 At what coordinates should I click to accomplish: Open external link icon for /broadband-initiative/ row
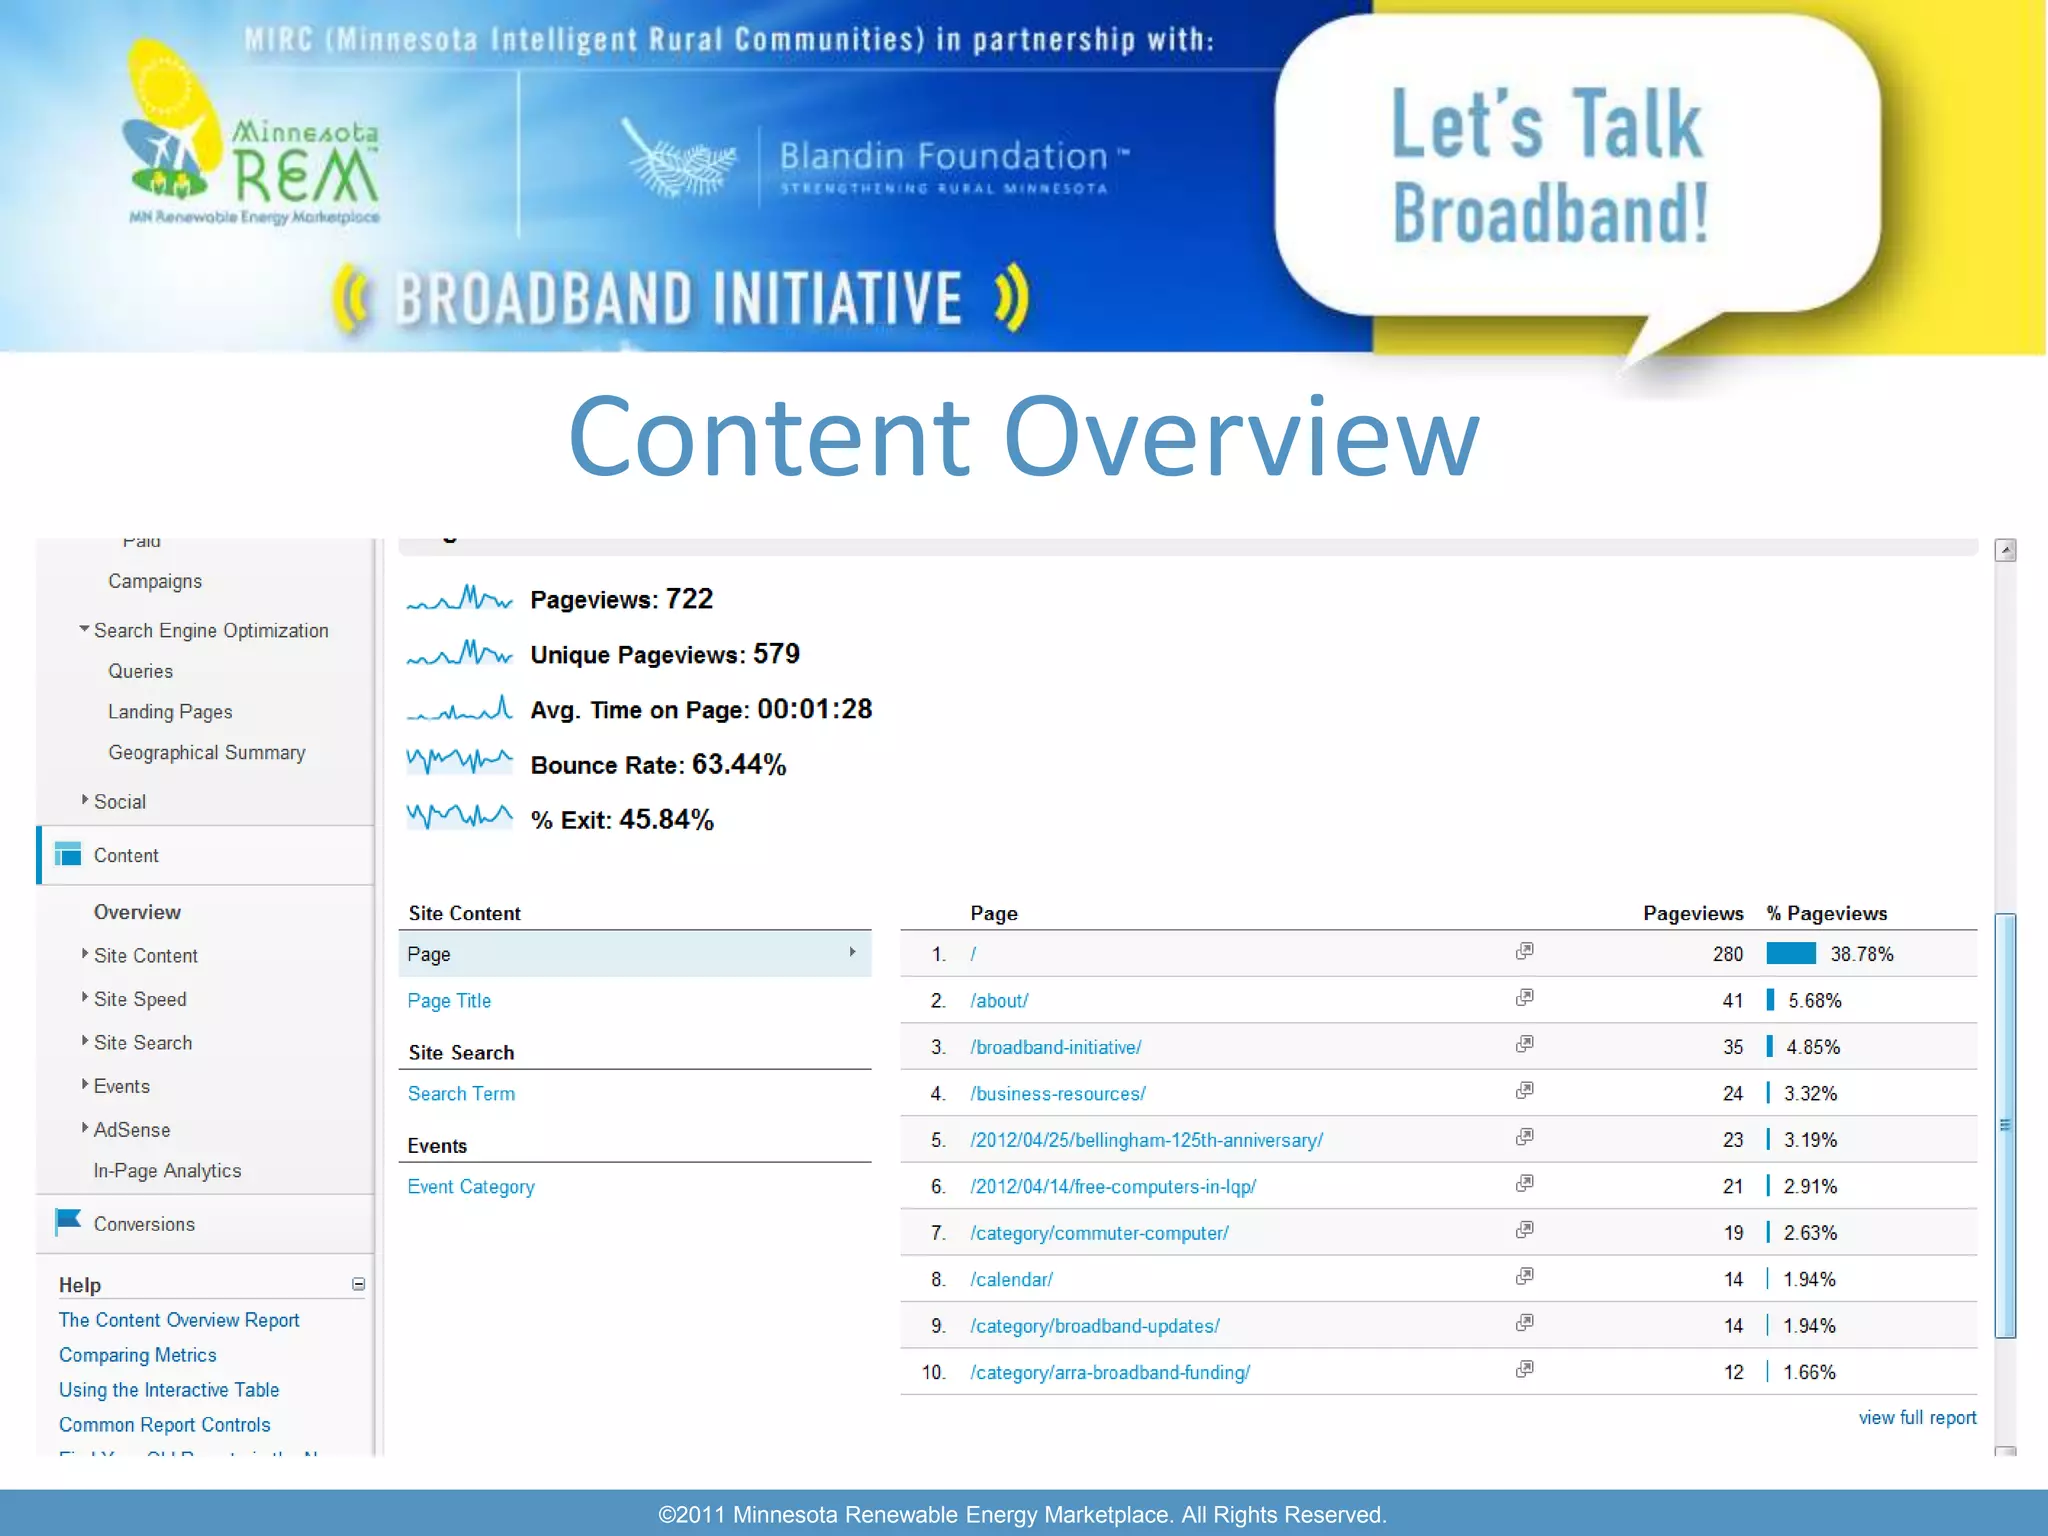pos(1524,1044)
